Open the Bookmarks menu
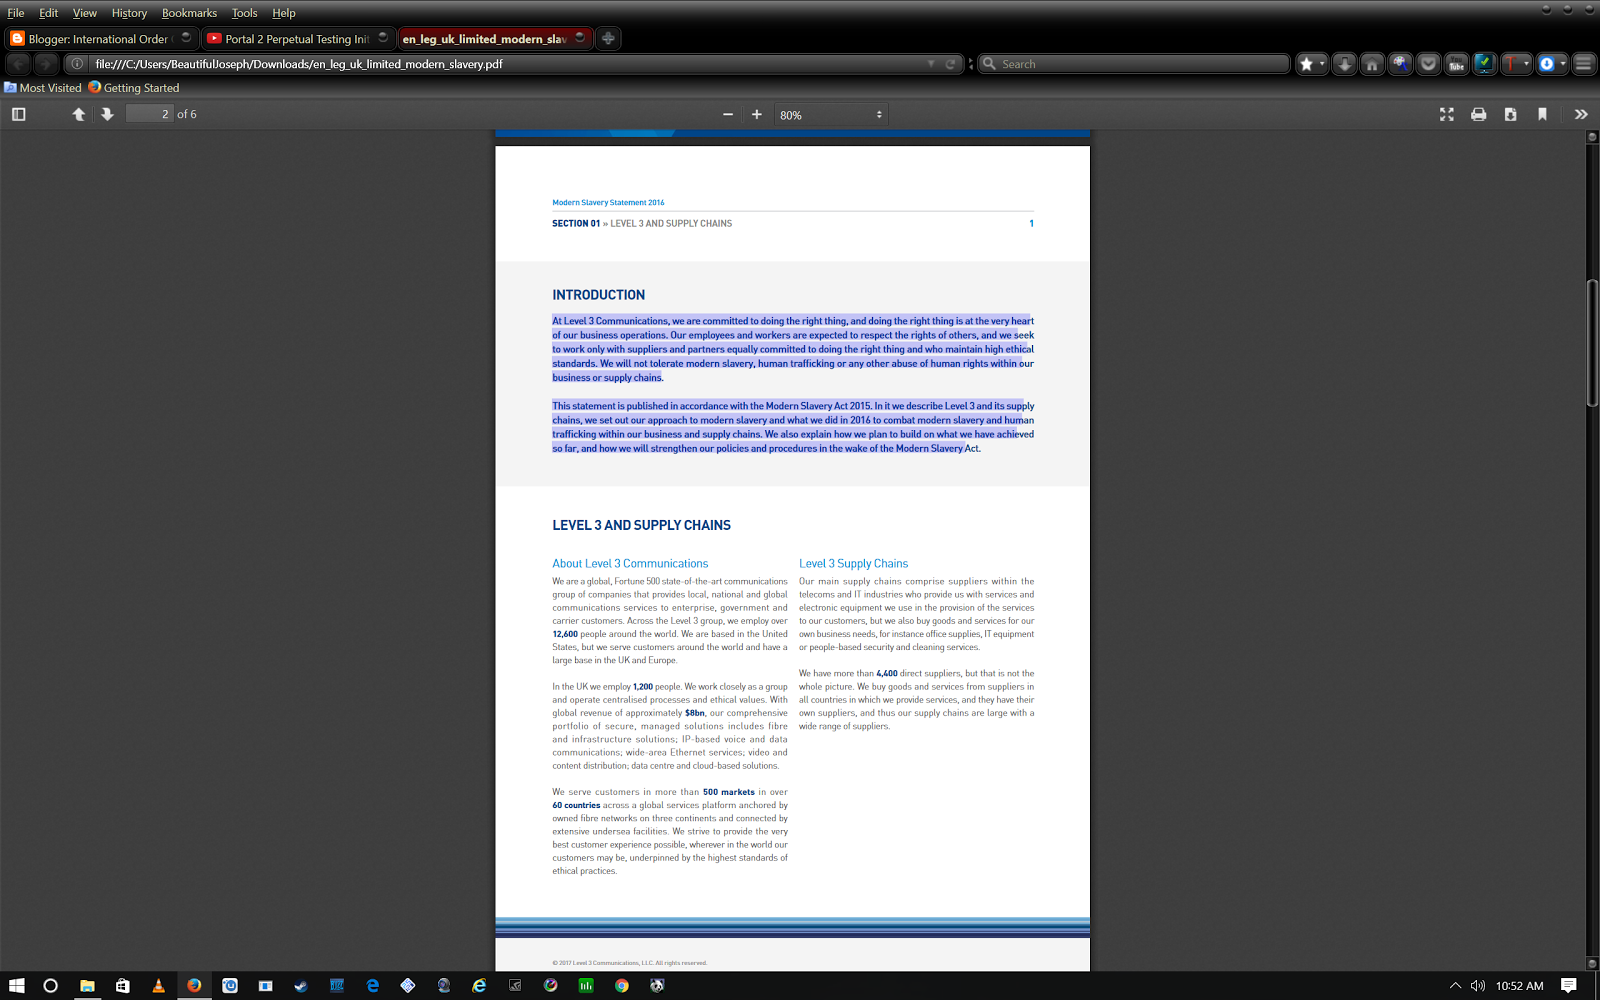1600x1000 pixels. pyautogui.click(x=189, y=13)
